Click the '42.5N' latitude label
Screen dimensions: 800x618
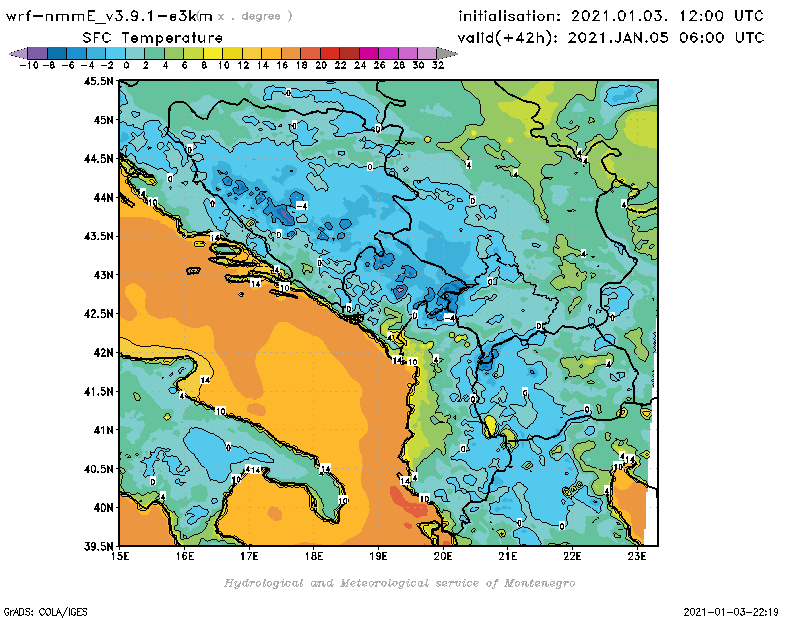[98, 314]
